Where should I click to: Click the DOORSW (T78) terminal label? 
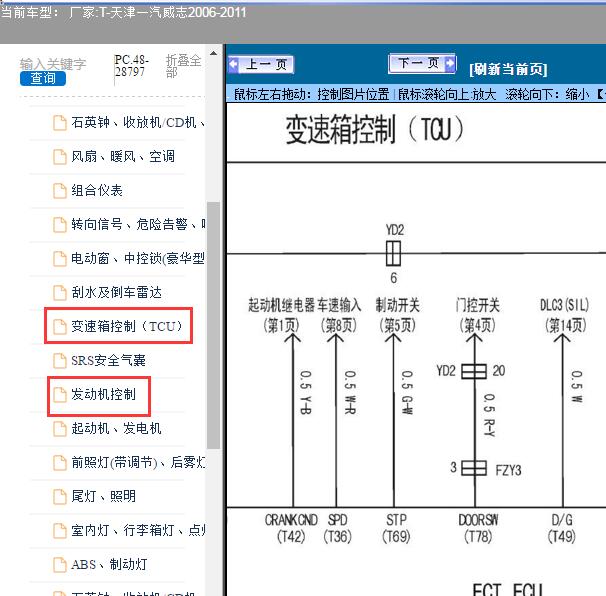[478, 528]
